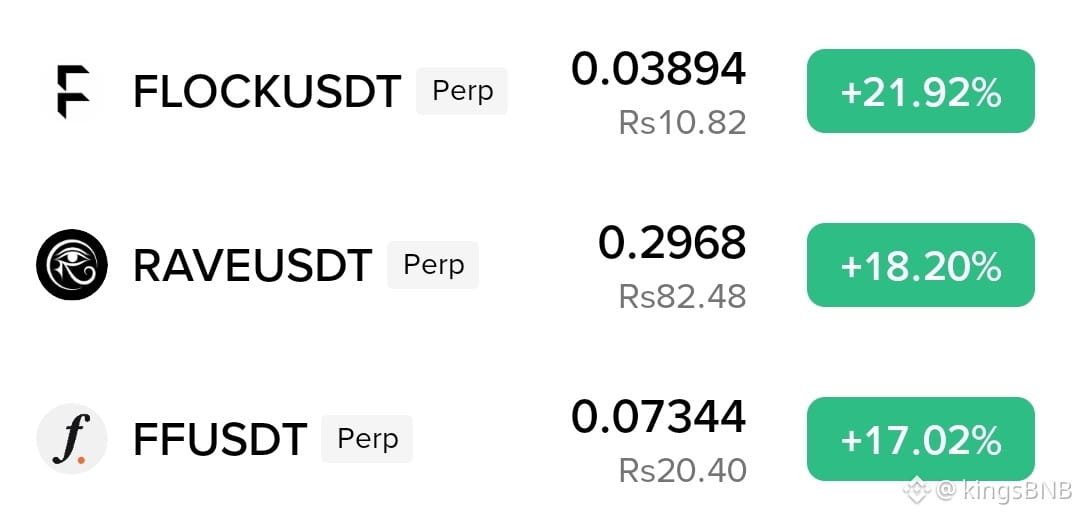1080x515 pixels.
Task: Click the Rs20.40 converted price
Action: pyautogui.click(x=683, y=471)
